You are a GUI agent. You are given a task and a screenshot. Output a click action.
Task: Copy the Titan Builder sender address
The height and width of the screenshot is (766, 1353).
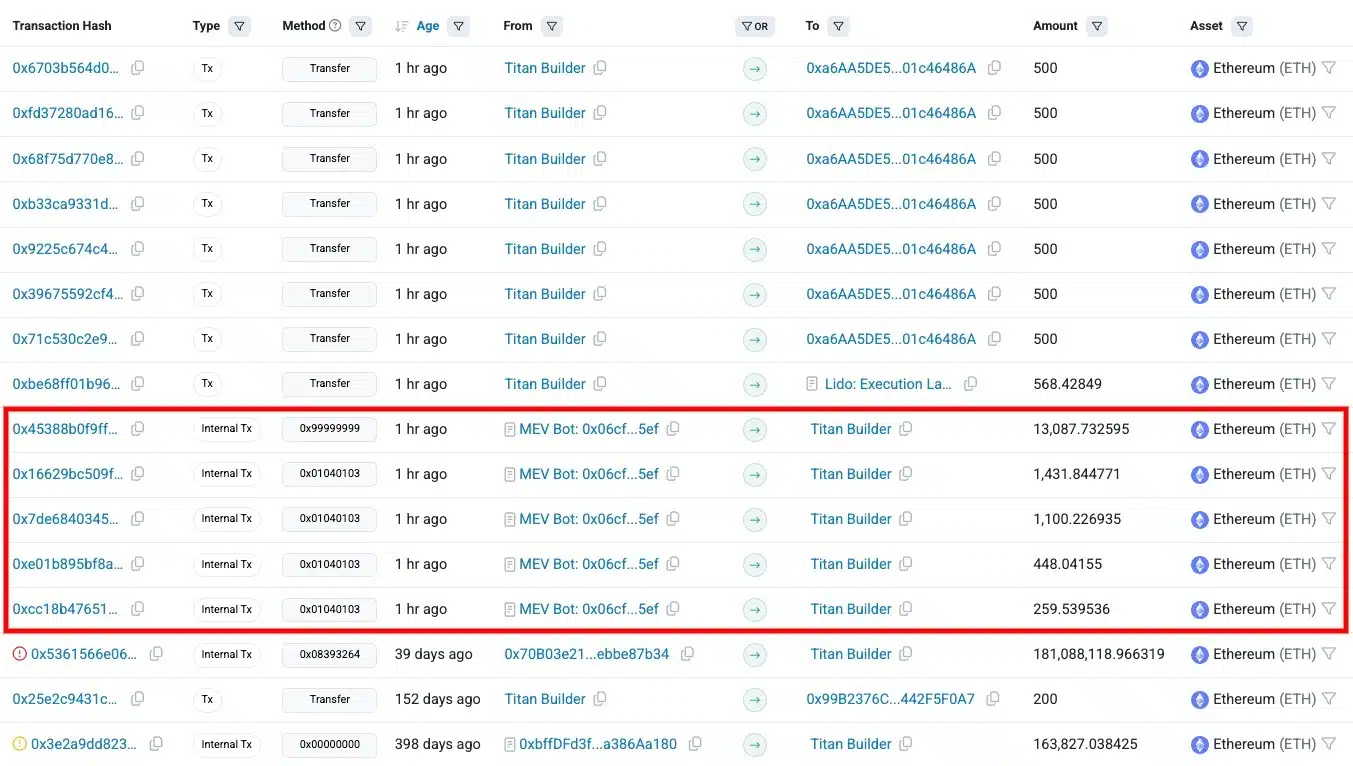coord(599,68)
